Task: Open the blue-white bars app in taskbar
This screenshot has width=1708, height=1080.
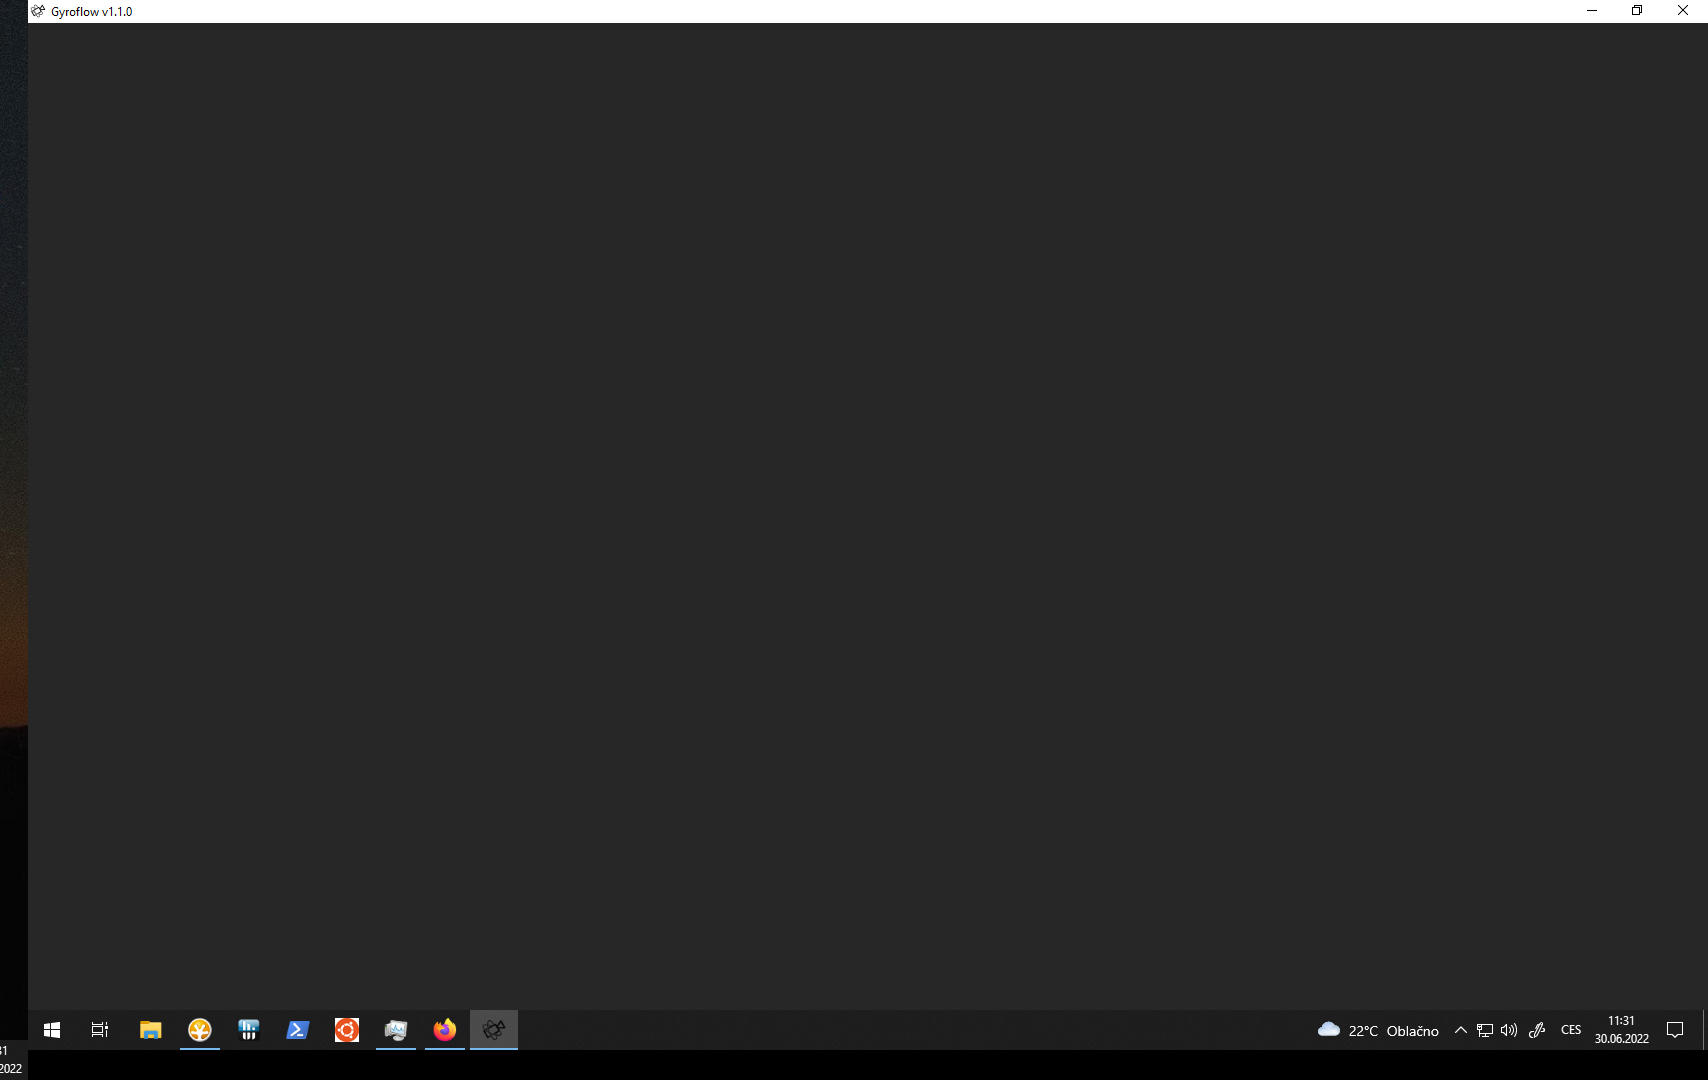Action: (x=249, y=1030)
